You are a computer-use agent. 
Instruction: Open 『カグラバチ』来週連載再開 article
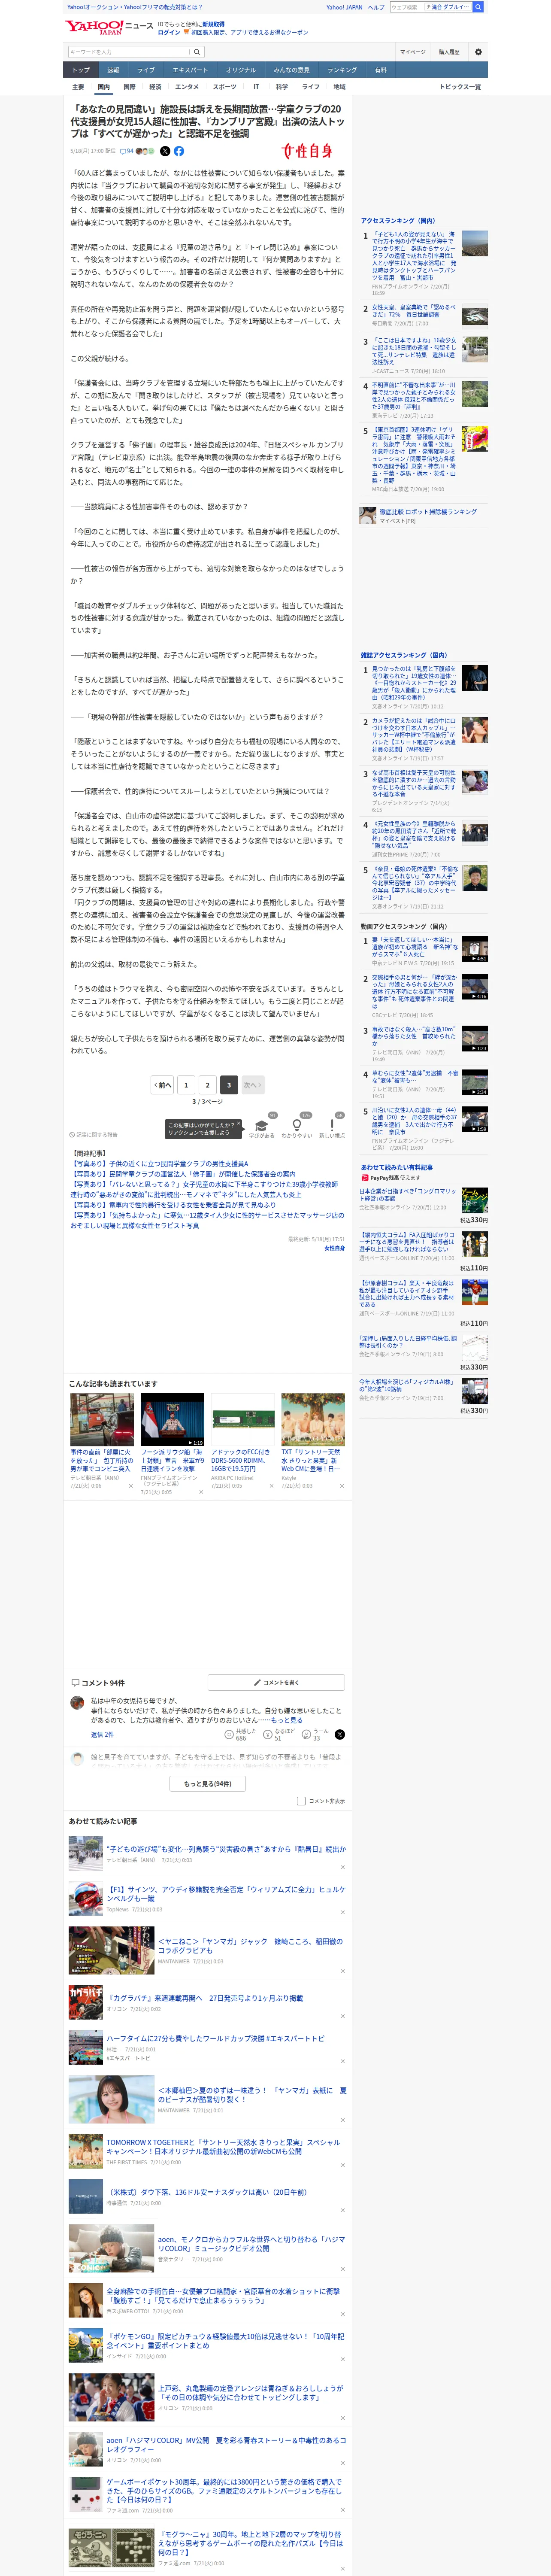[x=206, y=1998]
